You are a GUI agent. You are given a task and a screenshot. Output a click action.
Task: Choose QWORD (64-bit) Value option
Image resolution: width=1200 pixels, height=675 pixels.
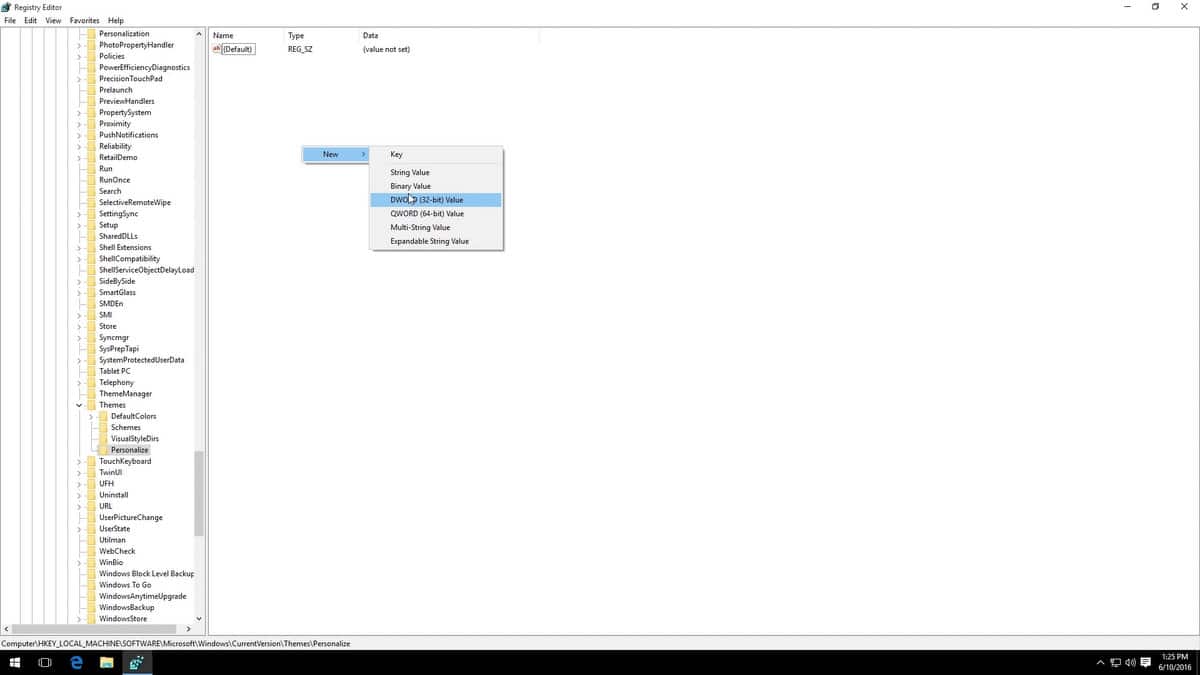click(x=435, y=213)
